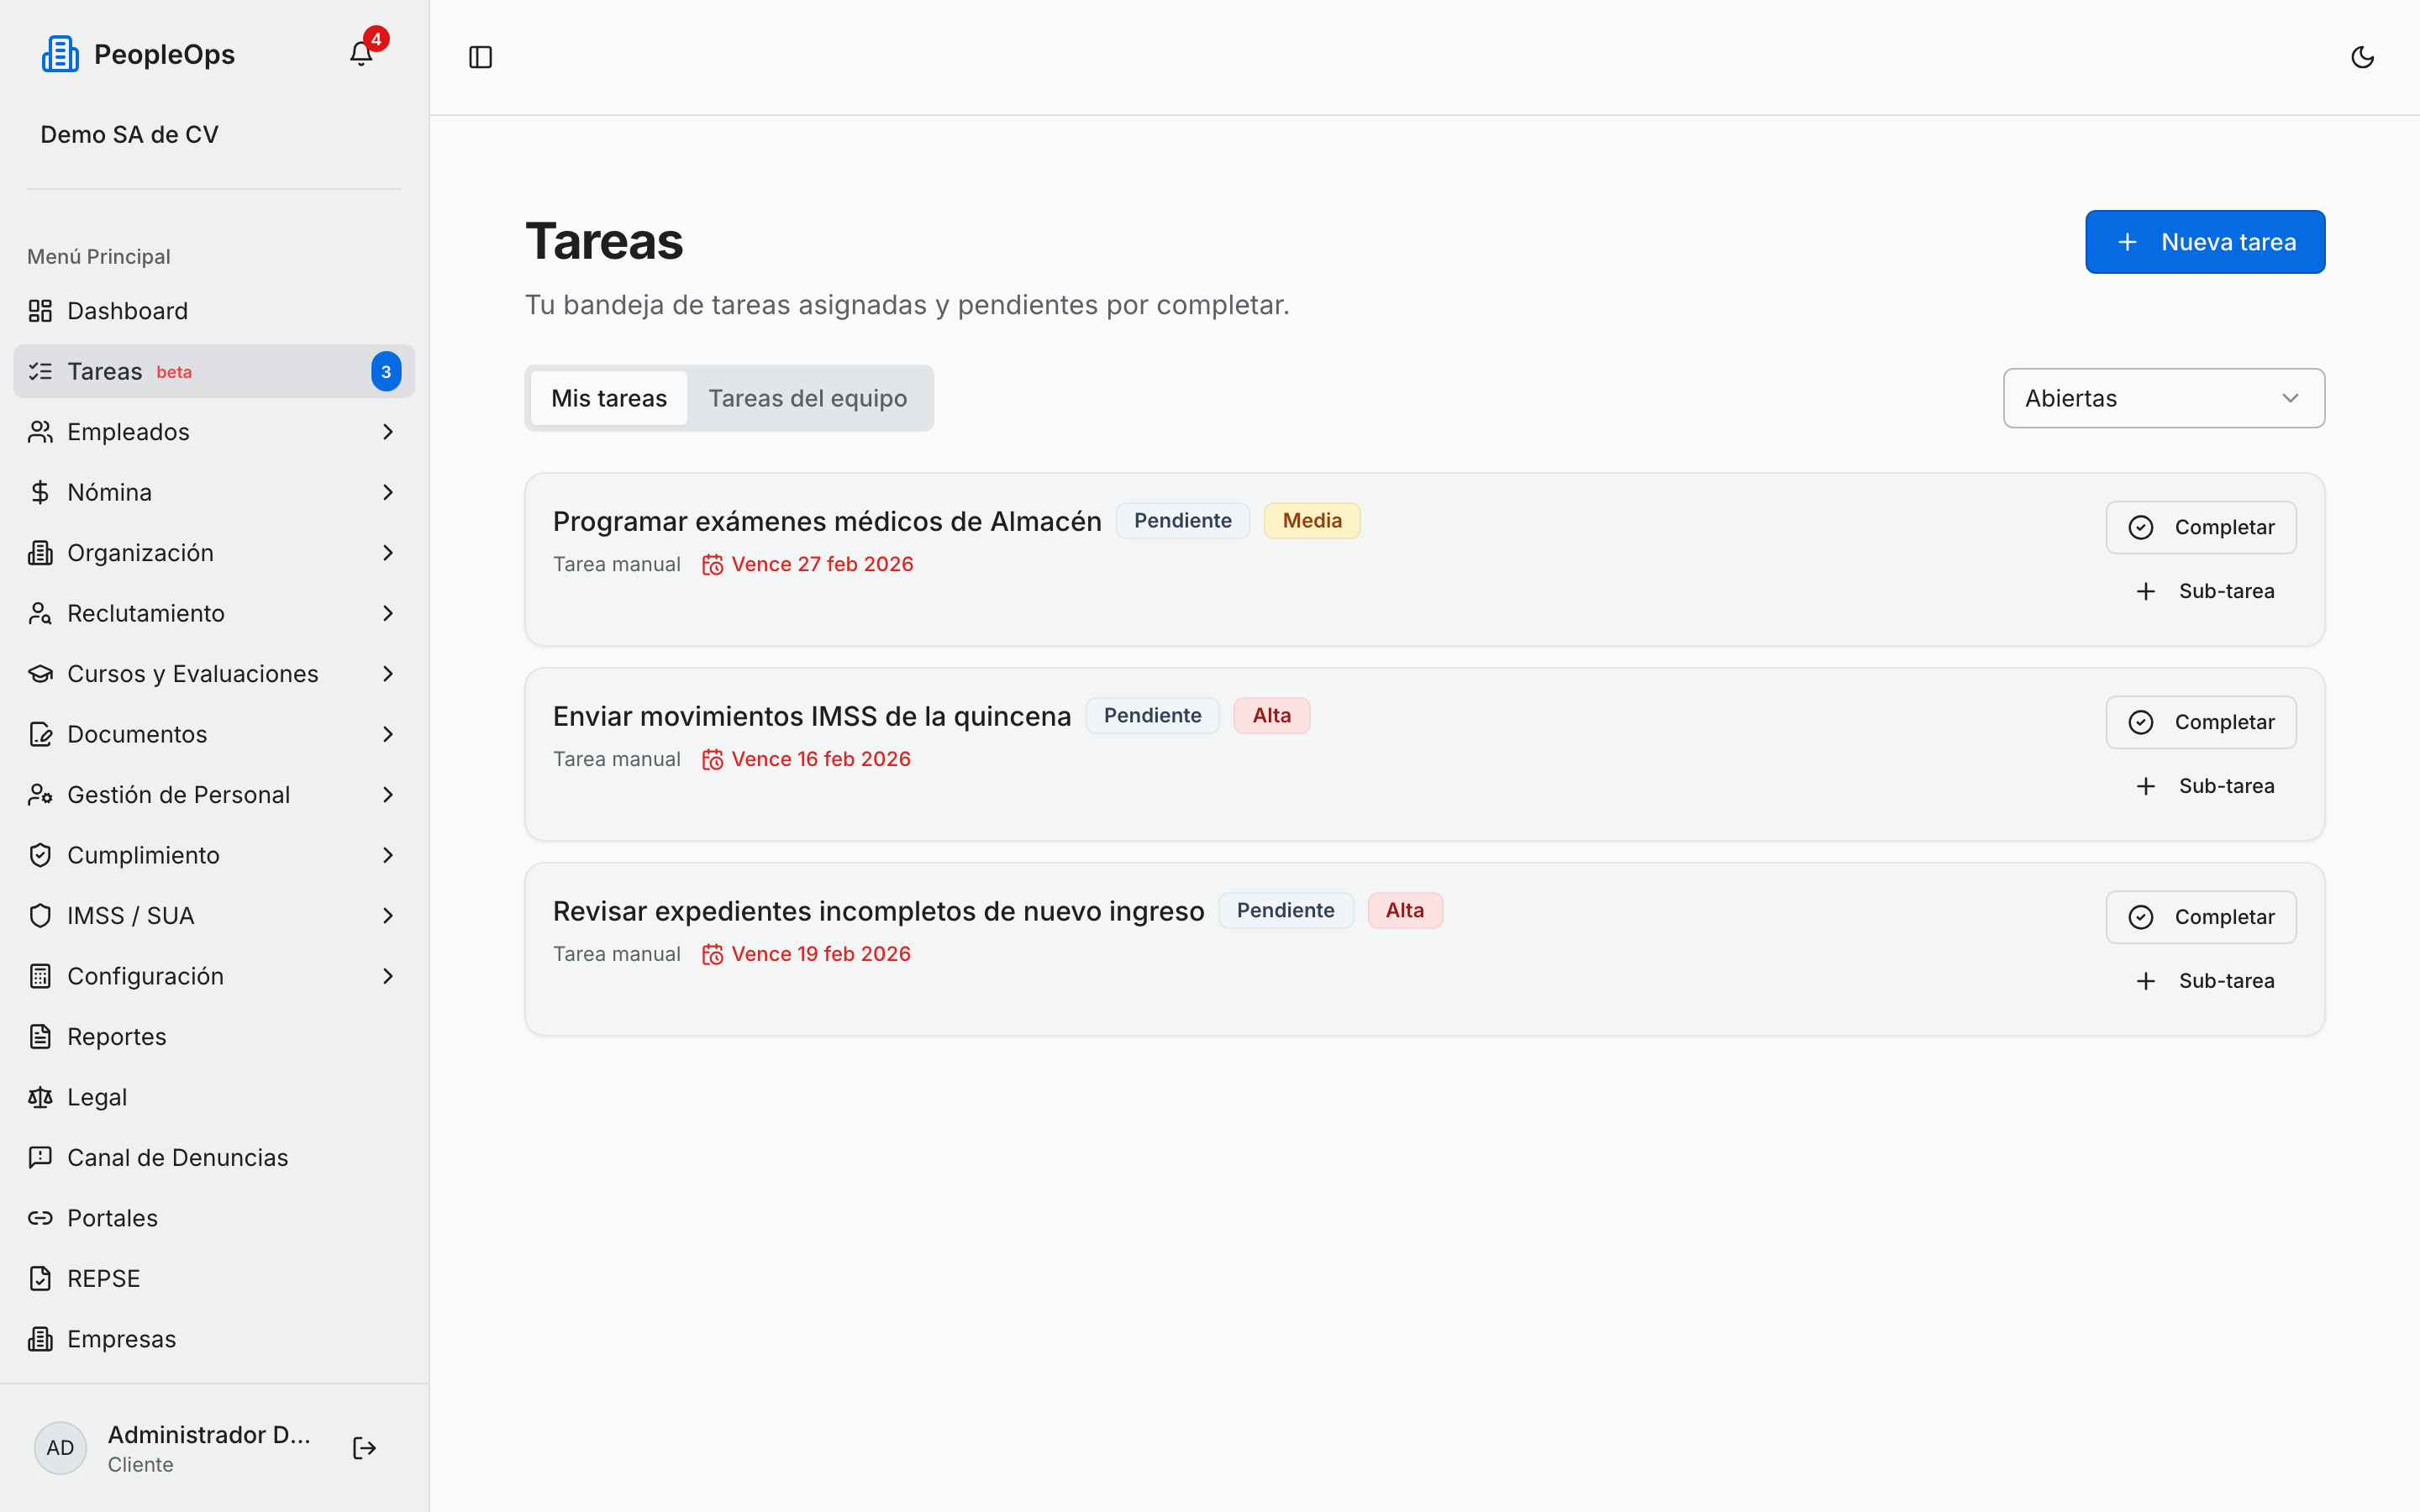Complete the Revisar expedientes incompletos task
The image size is (2420, 1512).
click(x=2201, y=917)
